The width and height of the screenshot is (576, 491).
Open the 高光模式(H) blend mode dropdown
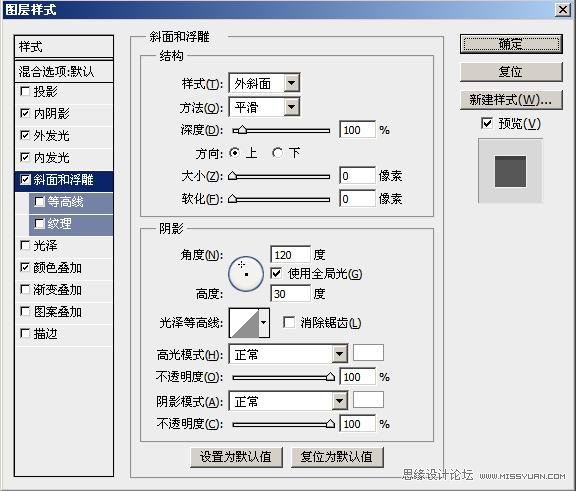click(x=340, y=354)
